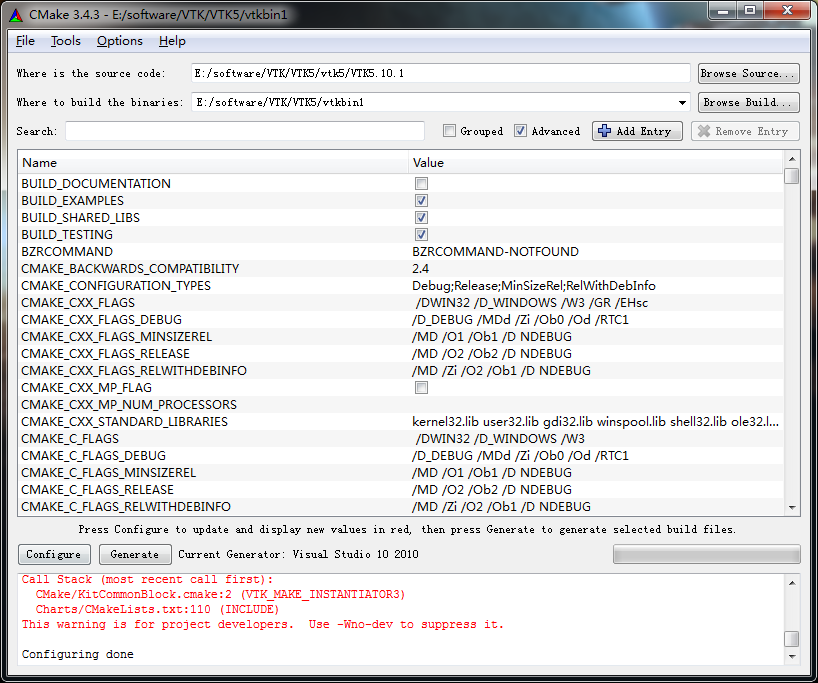Open the File menu
This screenshot has width=818, height=683.
coord(25,41)
